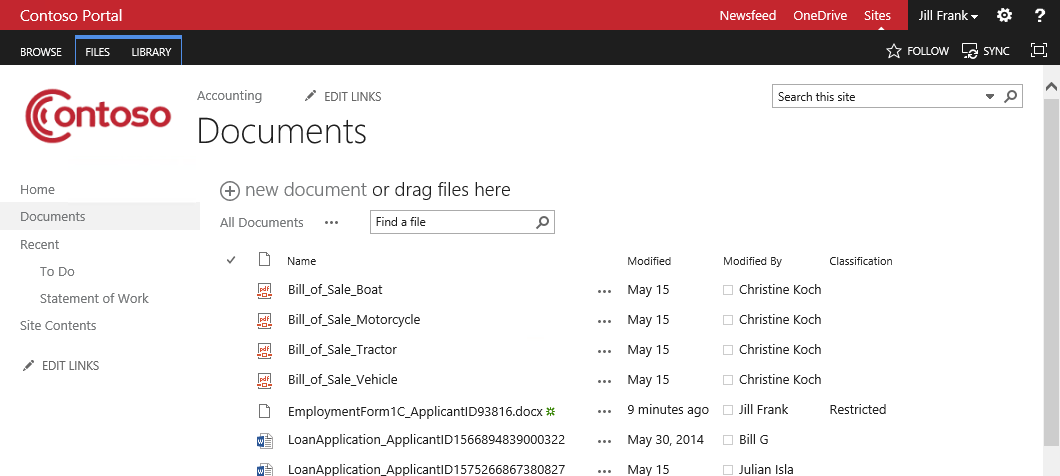Open LoanApplication_ApplicantID1575266867380827 file name
Viewport: 1060px width, 476px height.
pos(427,469)
